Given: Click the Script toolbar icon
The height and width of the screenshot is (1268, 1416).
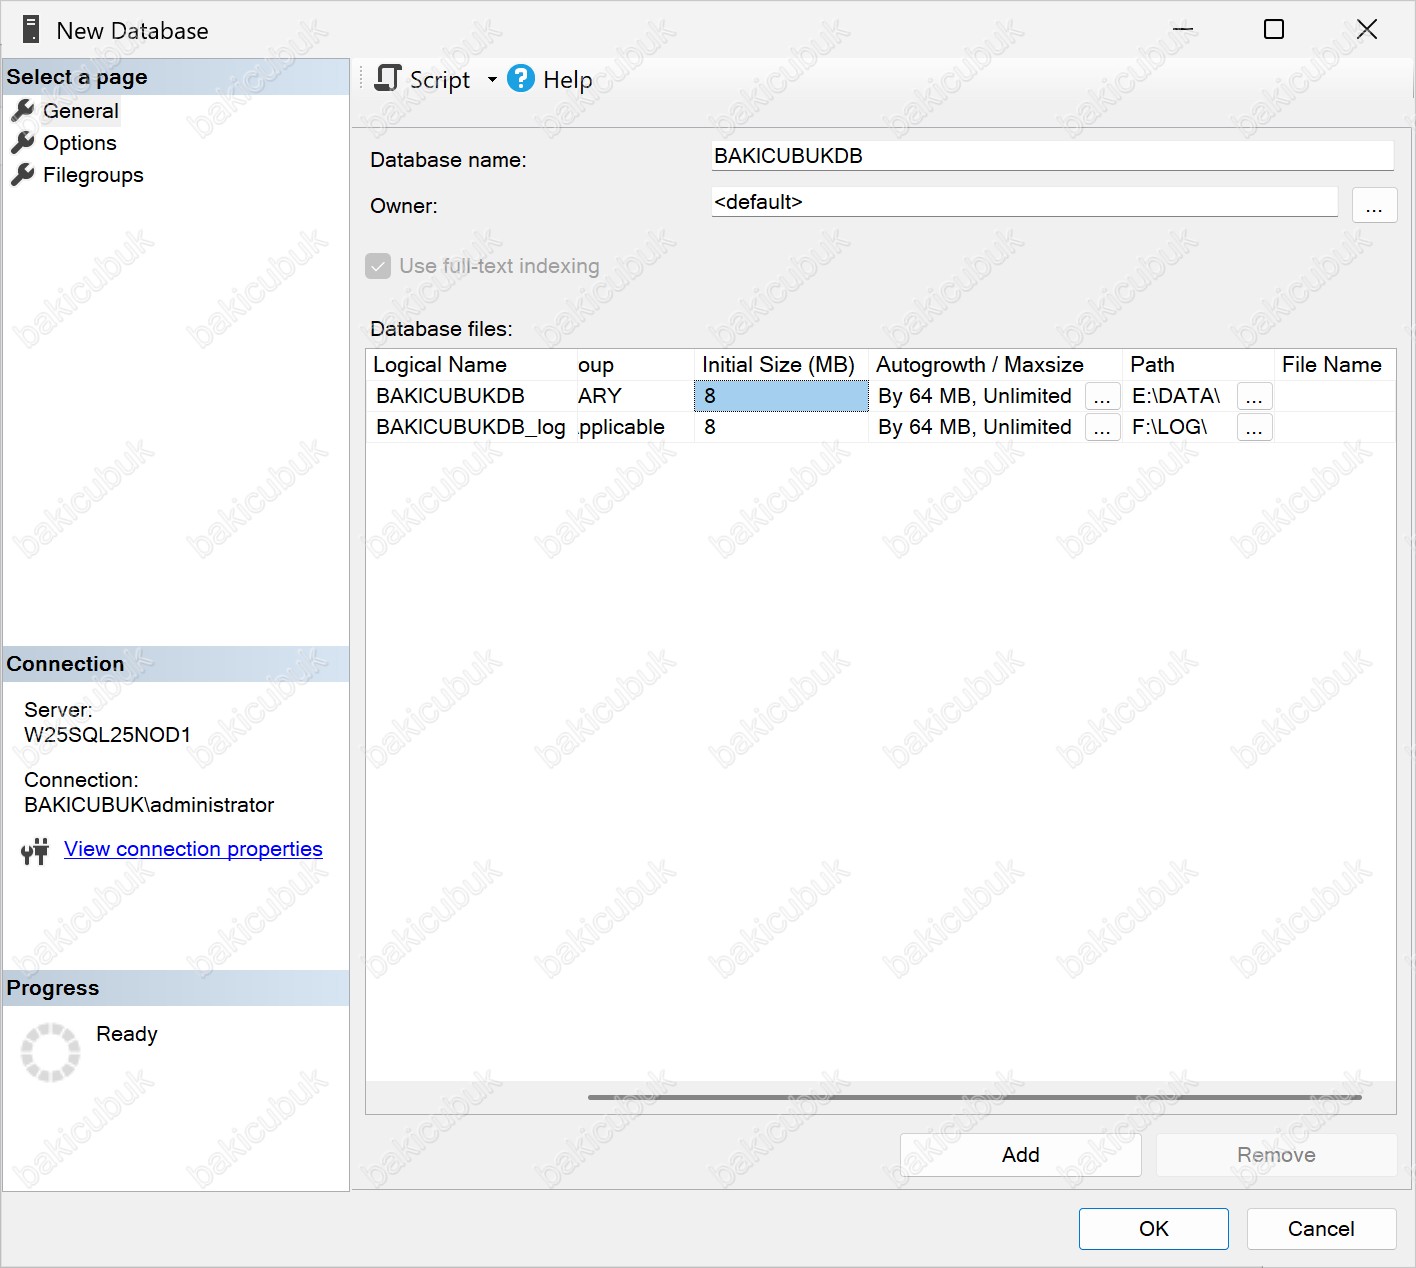Looking at the screenshot, I should [388, 79].
